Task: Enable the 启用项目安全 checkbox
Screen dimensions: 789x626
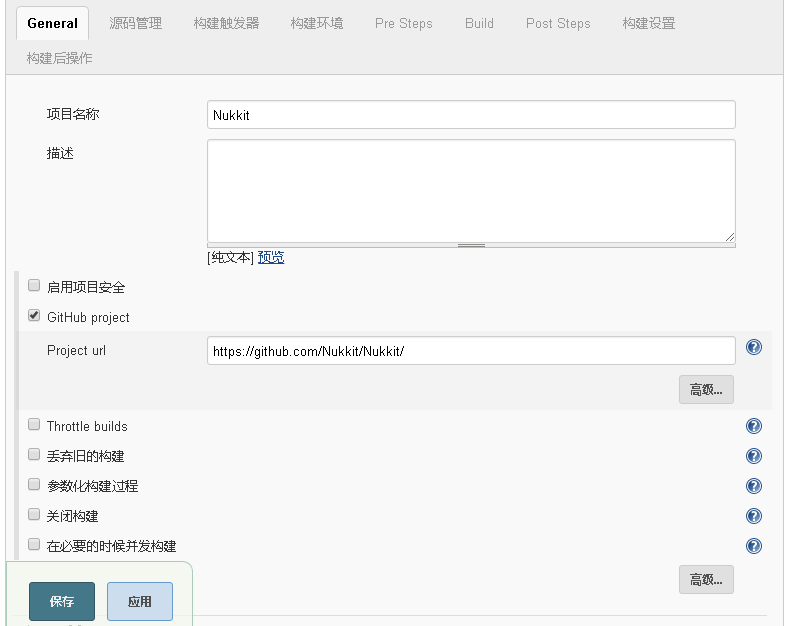Action: click(x=34, y=286)
